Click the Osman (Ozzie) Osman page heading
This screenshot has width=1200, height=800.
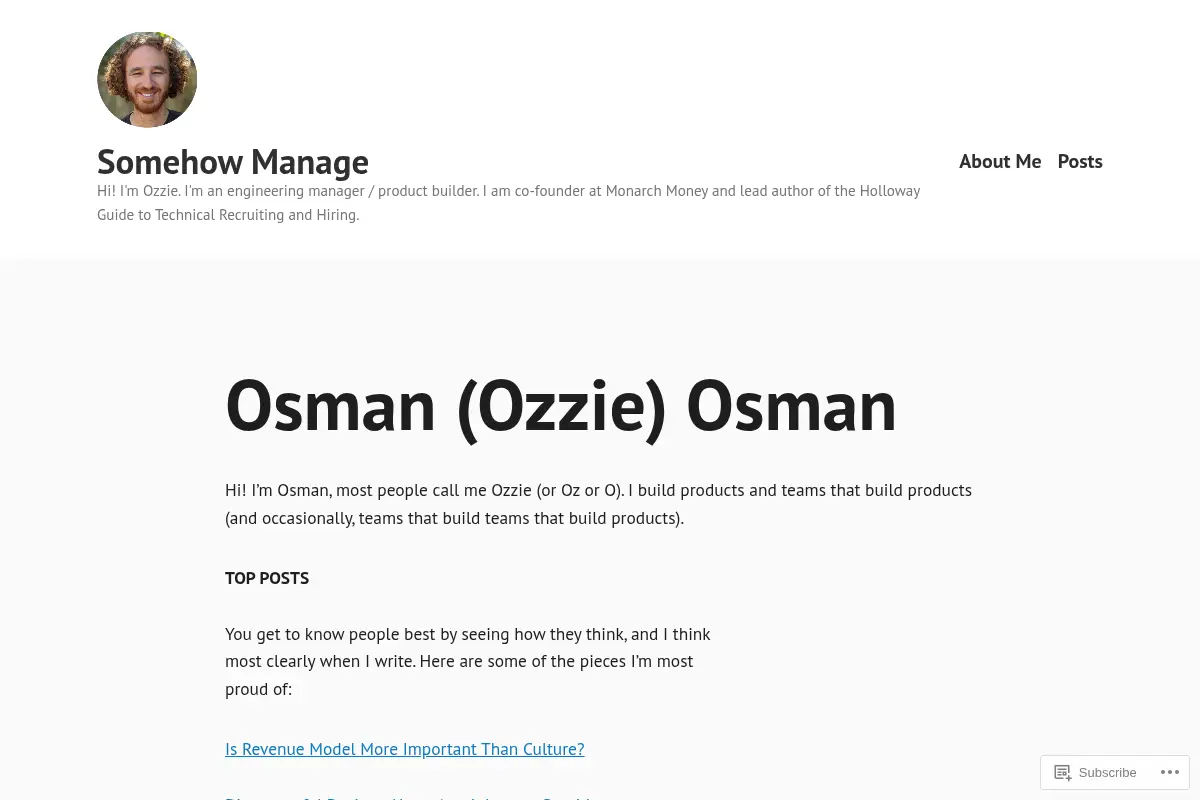tap(561, 405)
